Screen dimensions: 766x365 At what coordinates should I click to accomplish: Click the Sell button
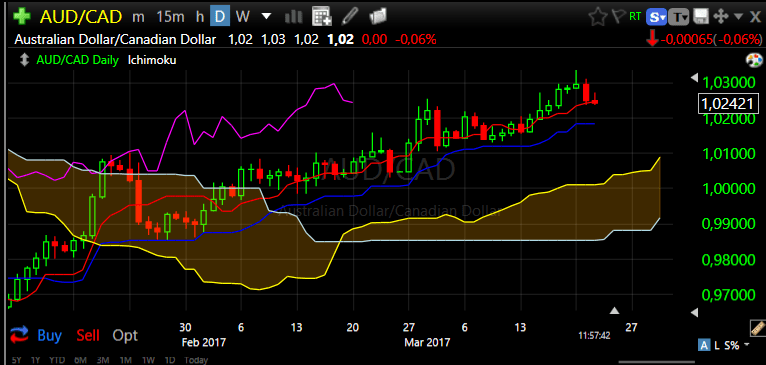(x=88, y=335)
